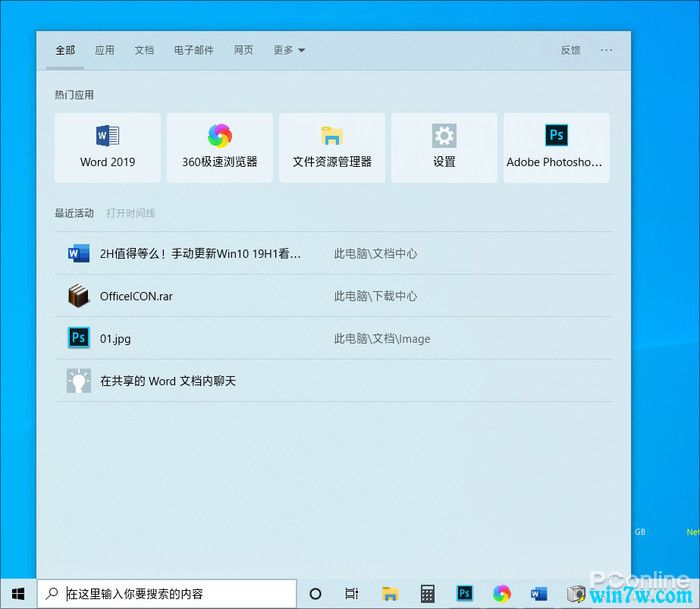This screenshot has height=609, width=700.
Task: Open the 2H值得等么 Word document
Action: click(333, 254)
